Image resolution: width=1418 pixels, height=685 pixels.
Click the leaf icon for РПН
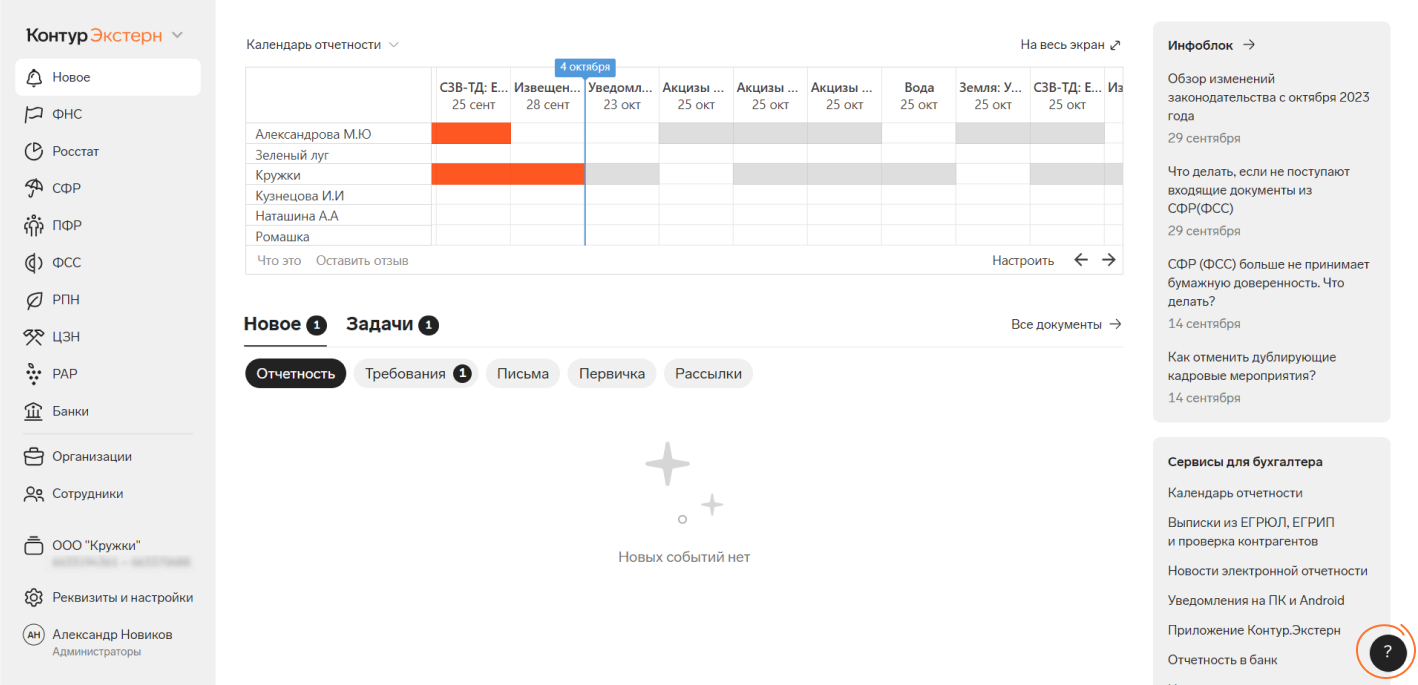[x=35, y=300]
